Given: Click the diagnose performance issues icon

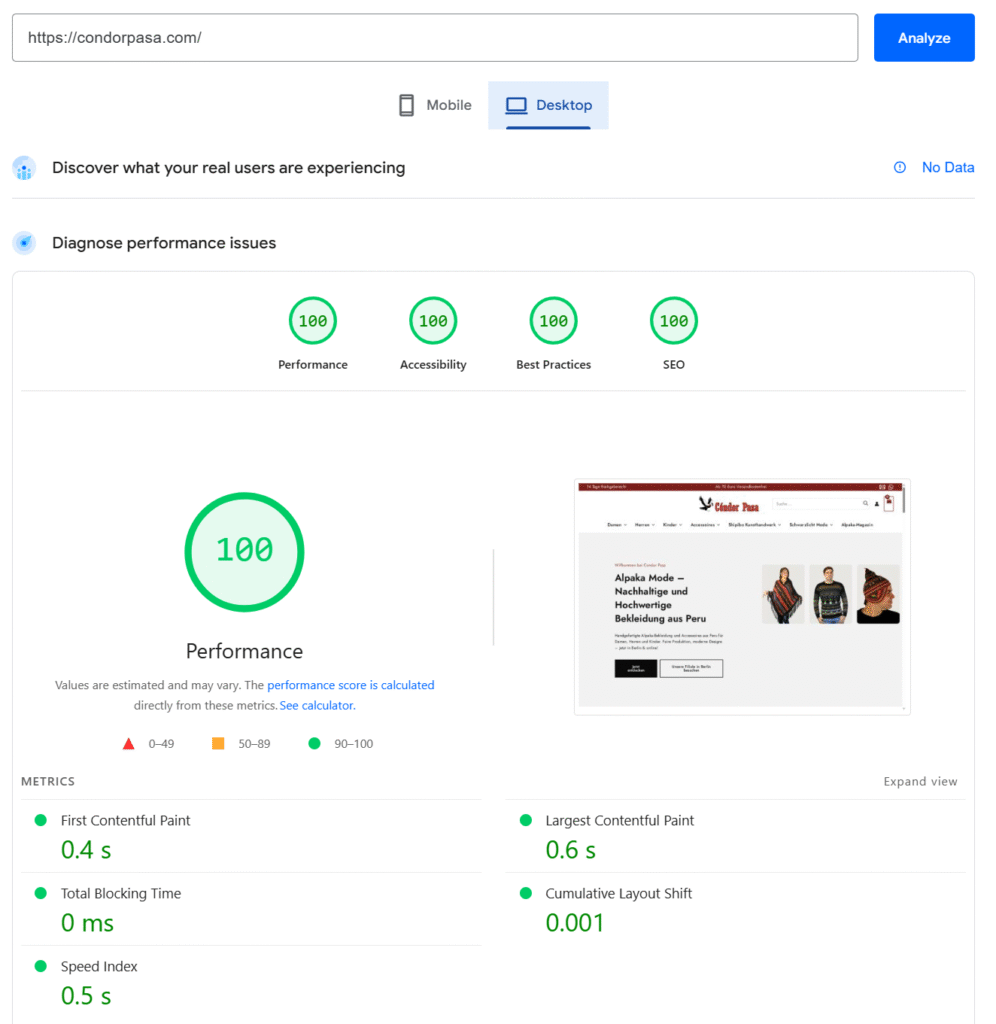Looking at the screenshot, I should [24, 243].
